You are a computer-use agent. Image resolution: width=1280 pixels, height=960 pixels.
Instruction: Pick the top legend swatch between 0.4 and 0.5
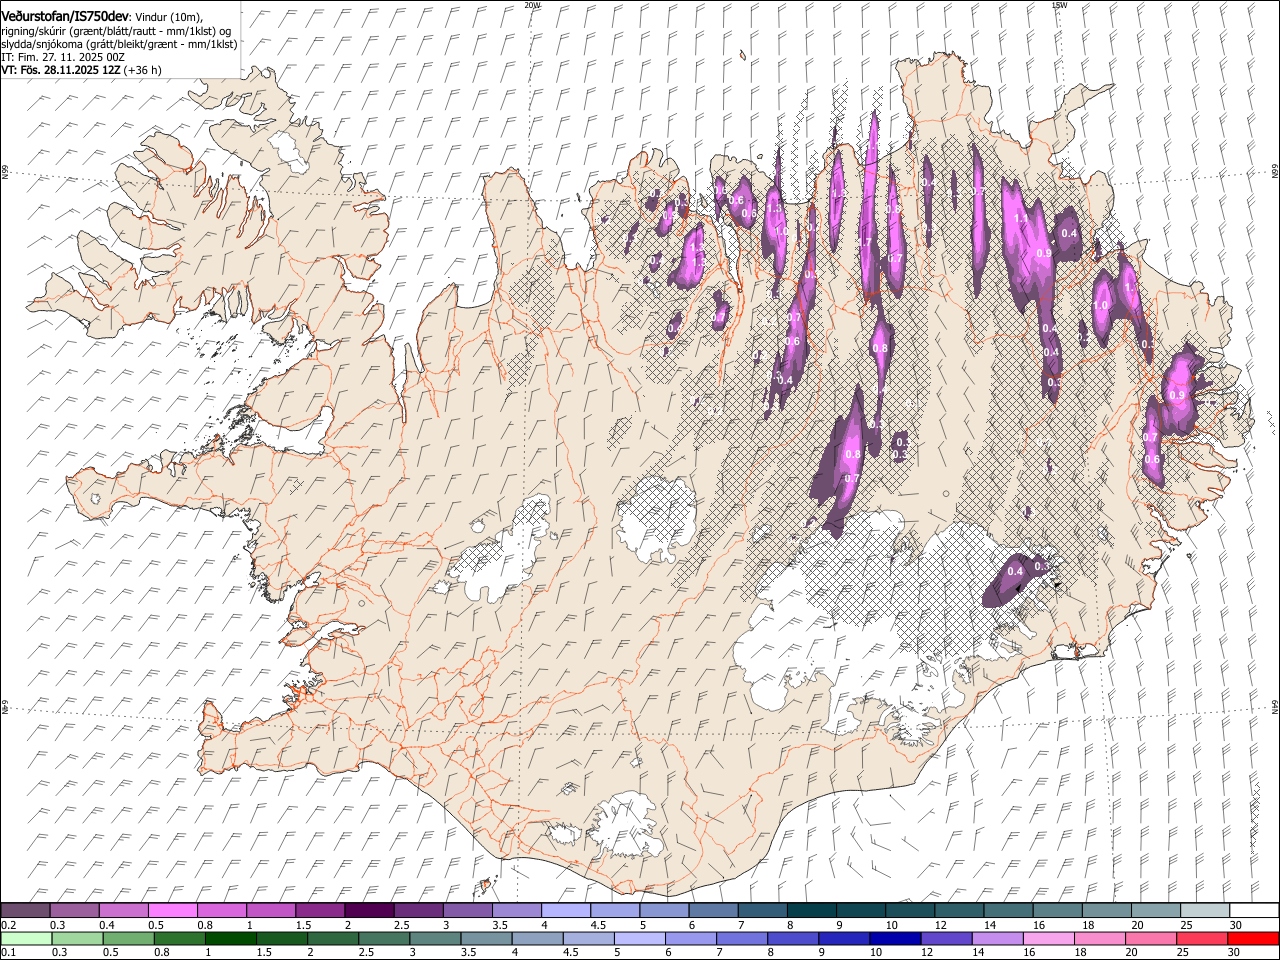[124, 910]
